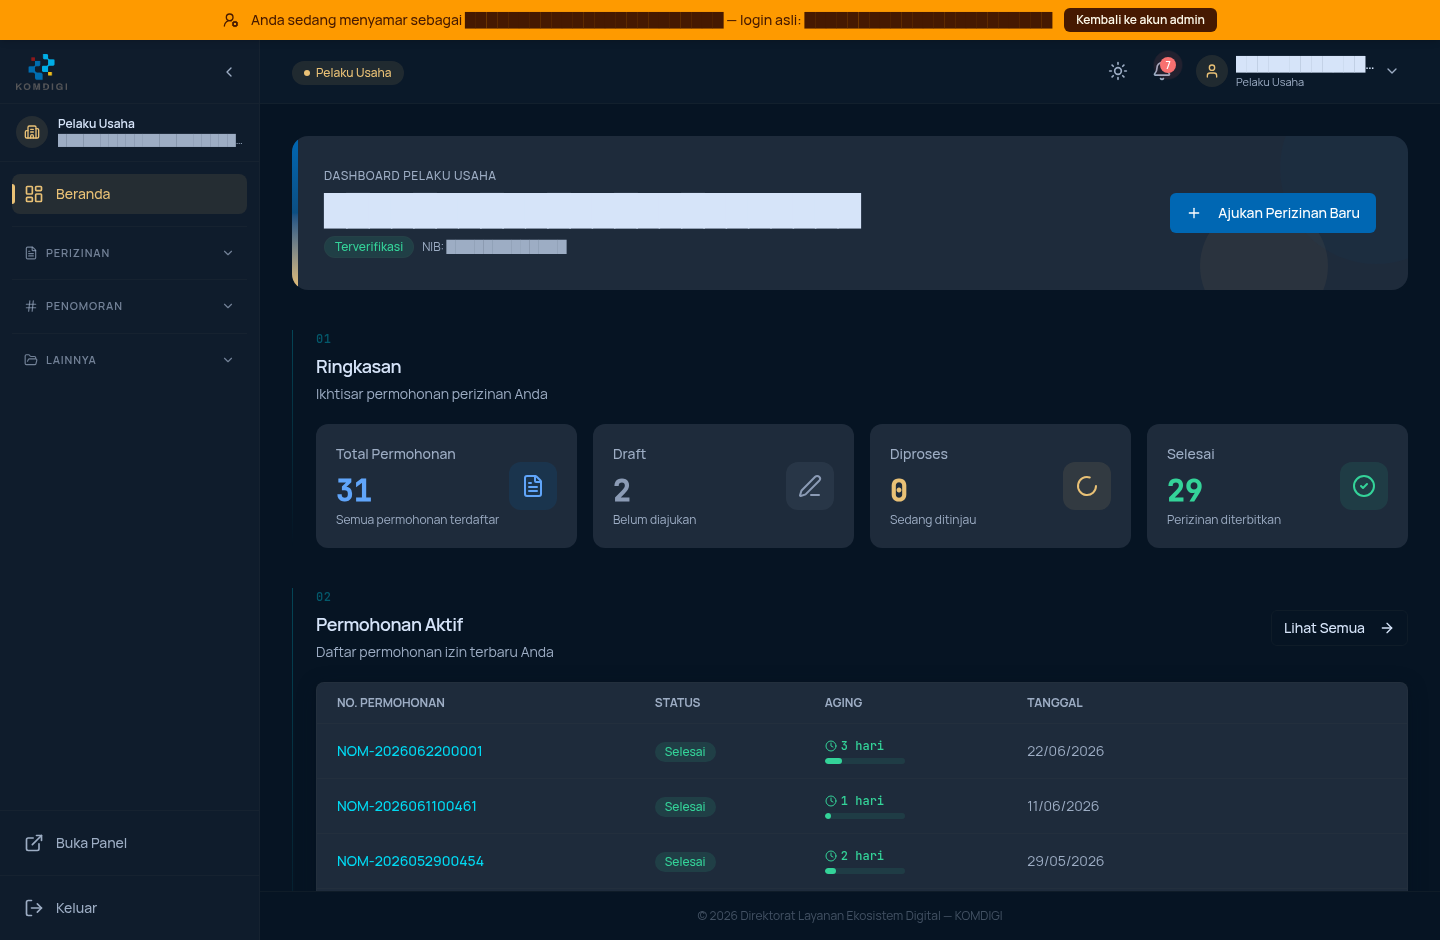This screenshot has width=1440, height=940.
Task: Click the PERIZINAN document icon
Action: 31,253
